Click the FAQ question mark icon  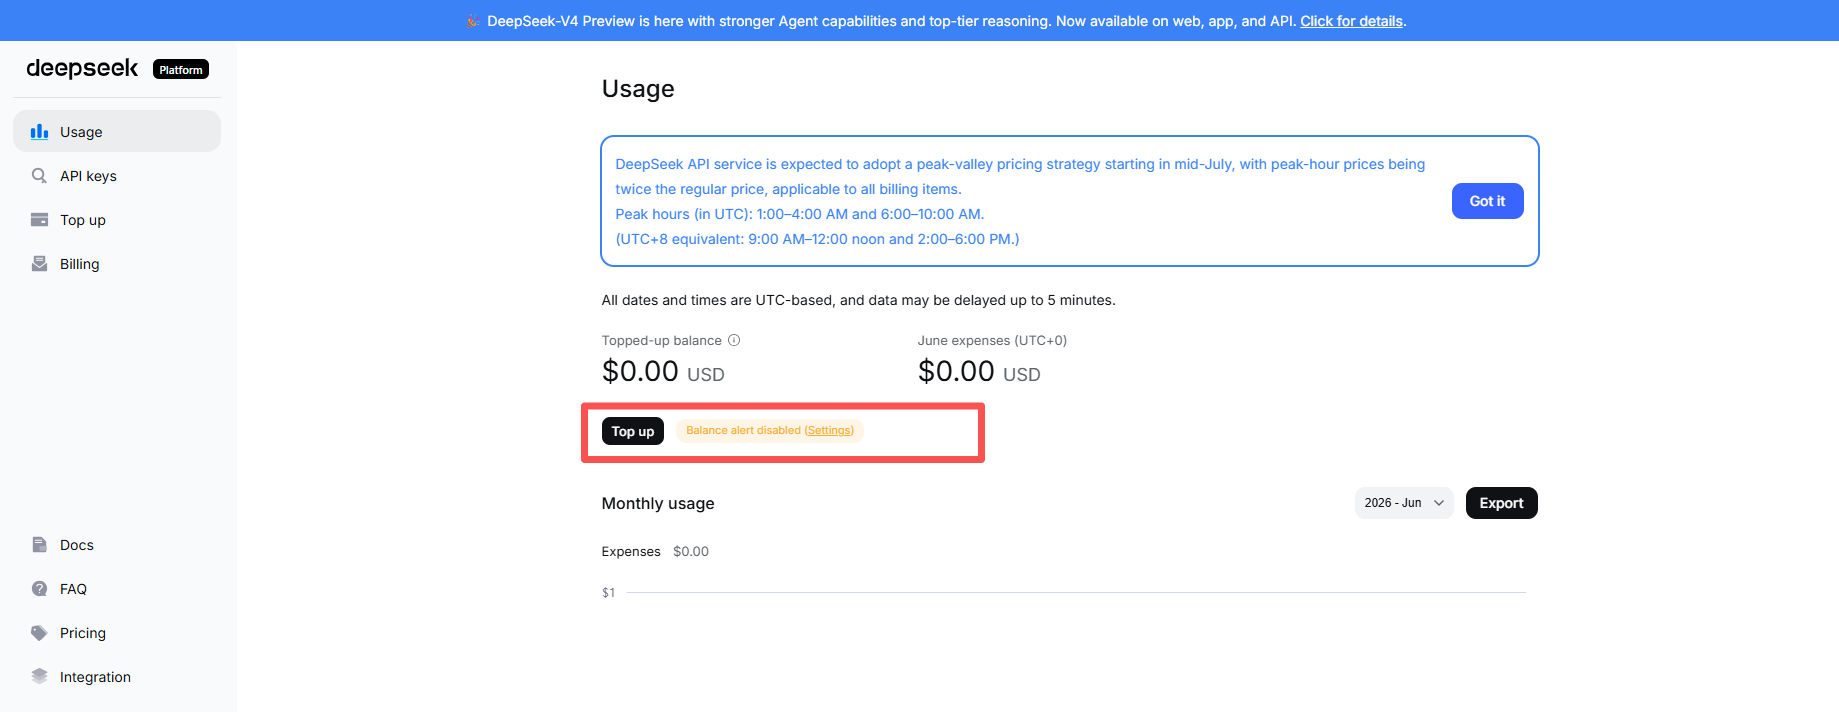[x=40, y=589]
